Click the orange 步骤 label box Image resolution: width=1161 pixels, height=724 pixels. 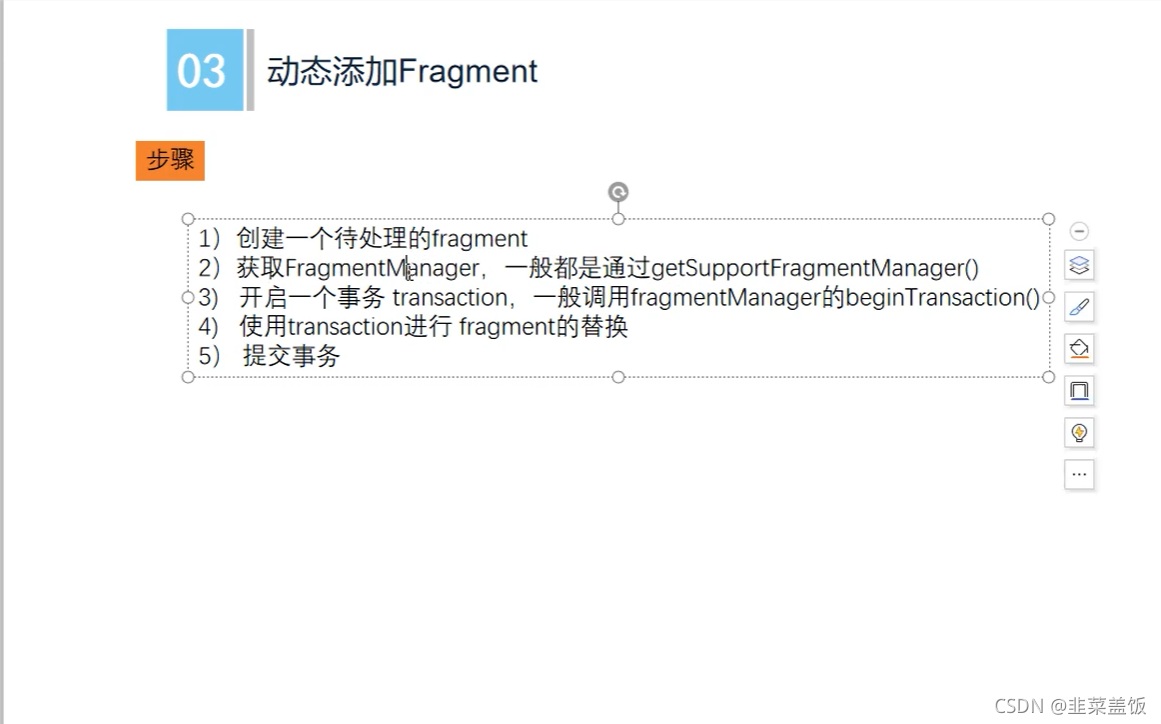tap(170, 161)
